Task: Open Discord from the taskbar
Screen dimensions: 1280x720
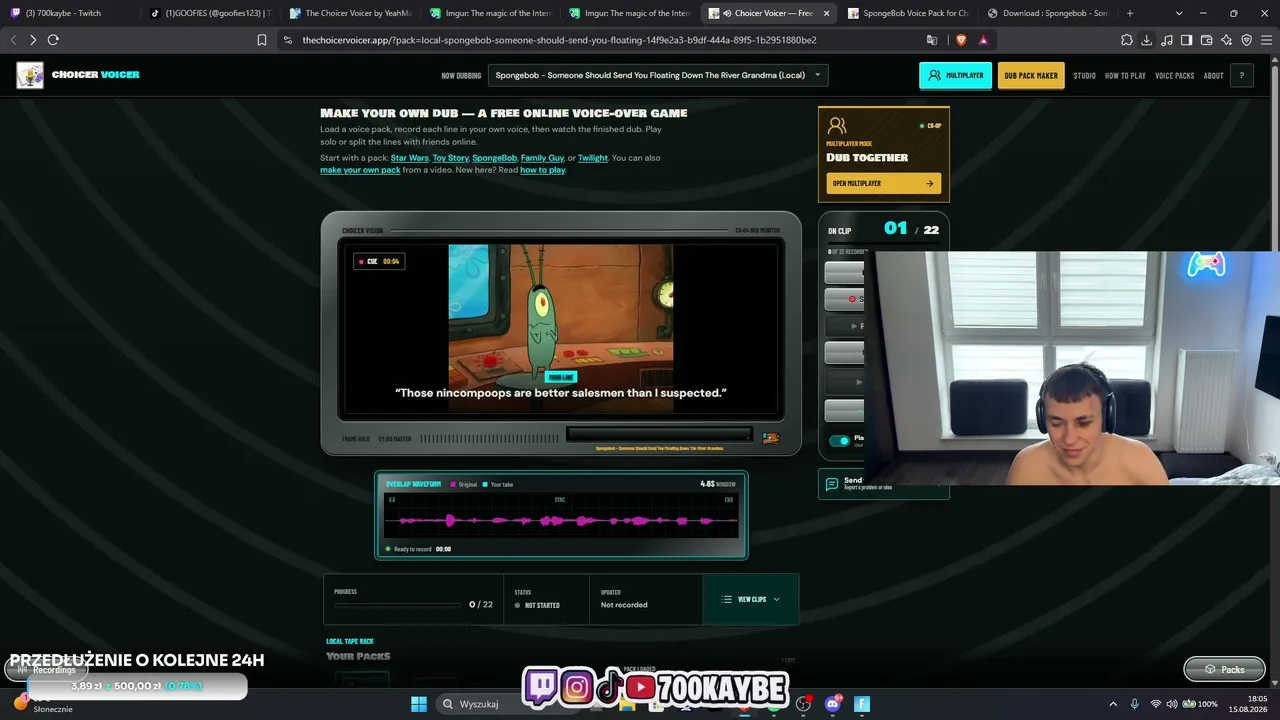Action: coord(833,704)
